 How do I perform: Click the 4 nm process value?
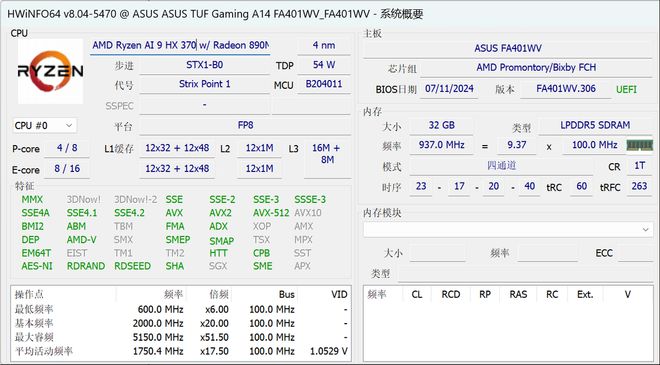pos(324,45)
